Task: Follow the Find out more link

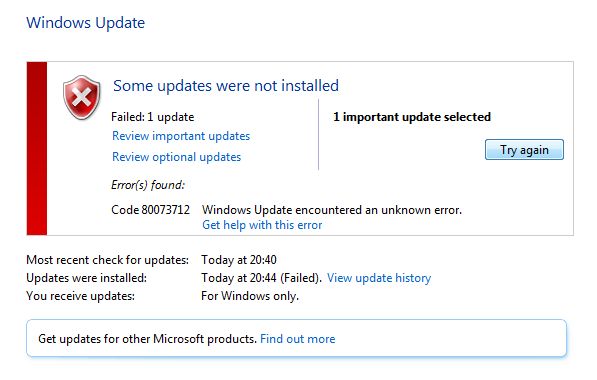Action: click(x=298, y=338)
